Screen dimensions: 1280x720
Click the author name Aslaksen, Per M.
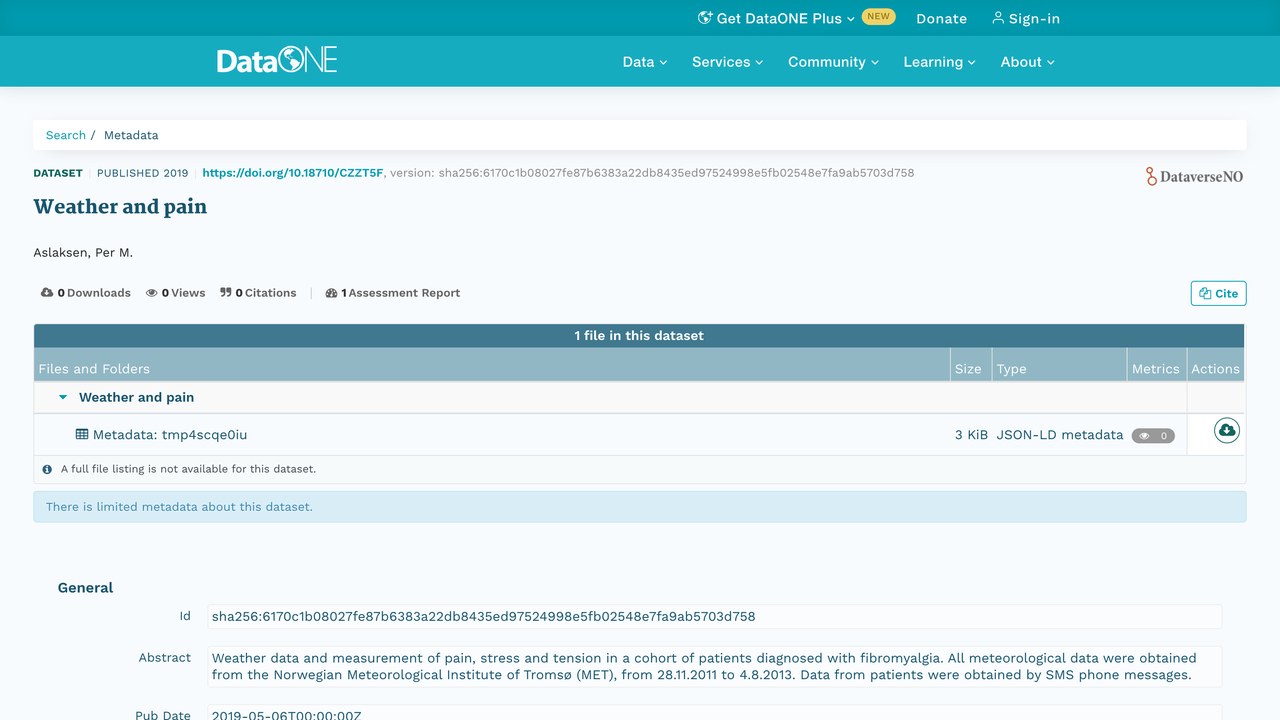click(83, 253)
